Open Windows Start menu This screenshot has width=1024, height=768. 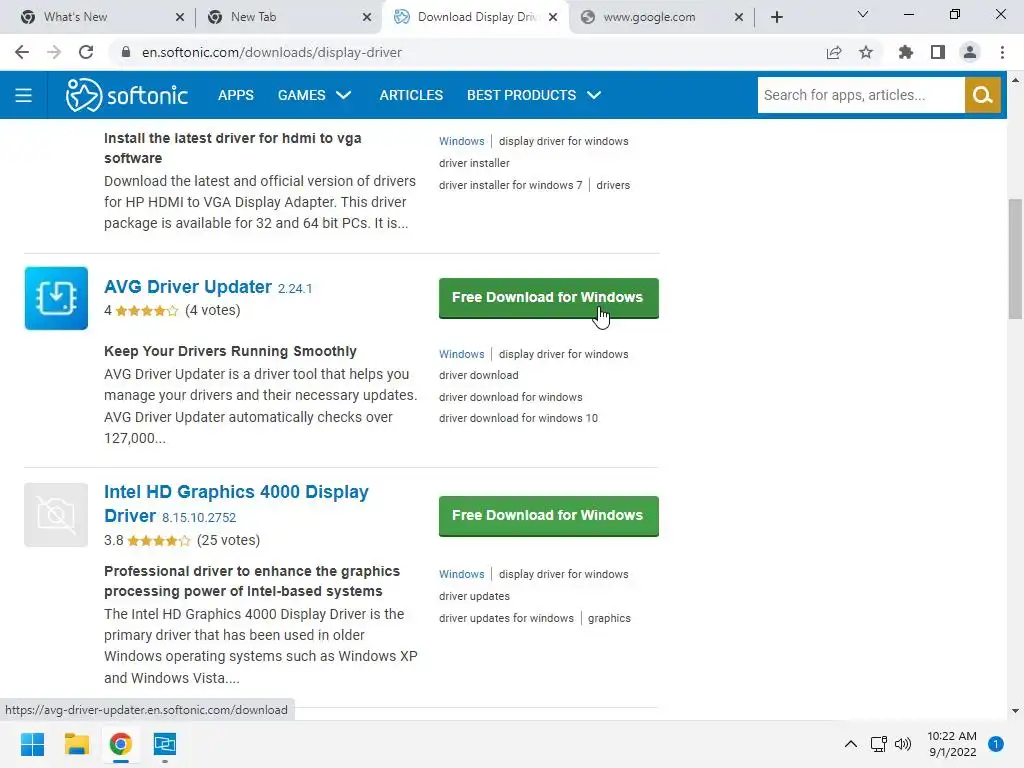pyautogui.click(x=33, y=744)
